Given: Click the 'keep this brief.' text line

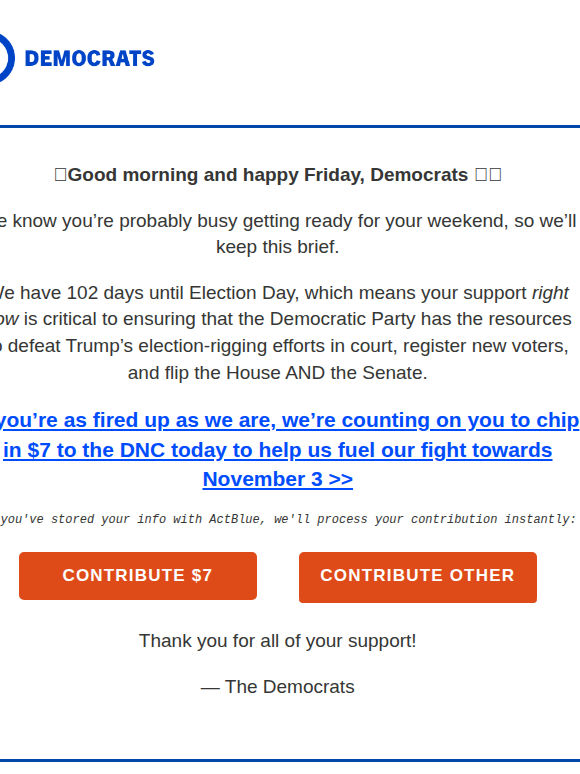Looking at the screenshot, I should point(277,247).
